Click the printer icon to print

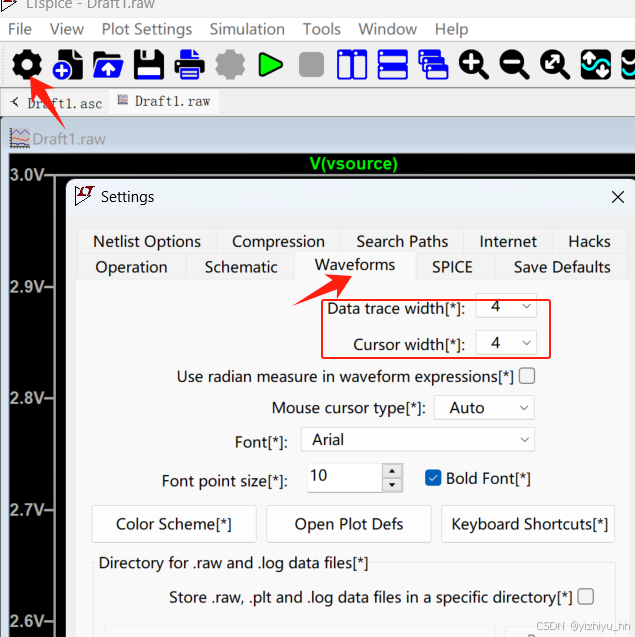click(189, 64)
